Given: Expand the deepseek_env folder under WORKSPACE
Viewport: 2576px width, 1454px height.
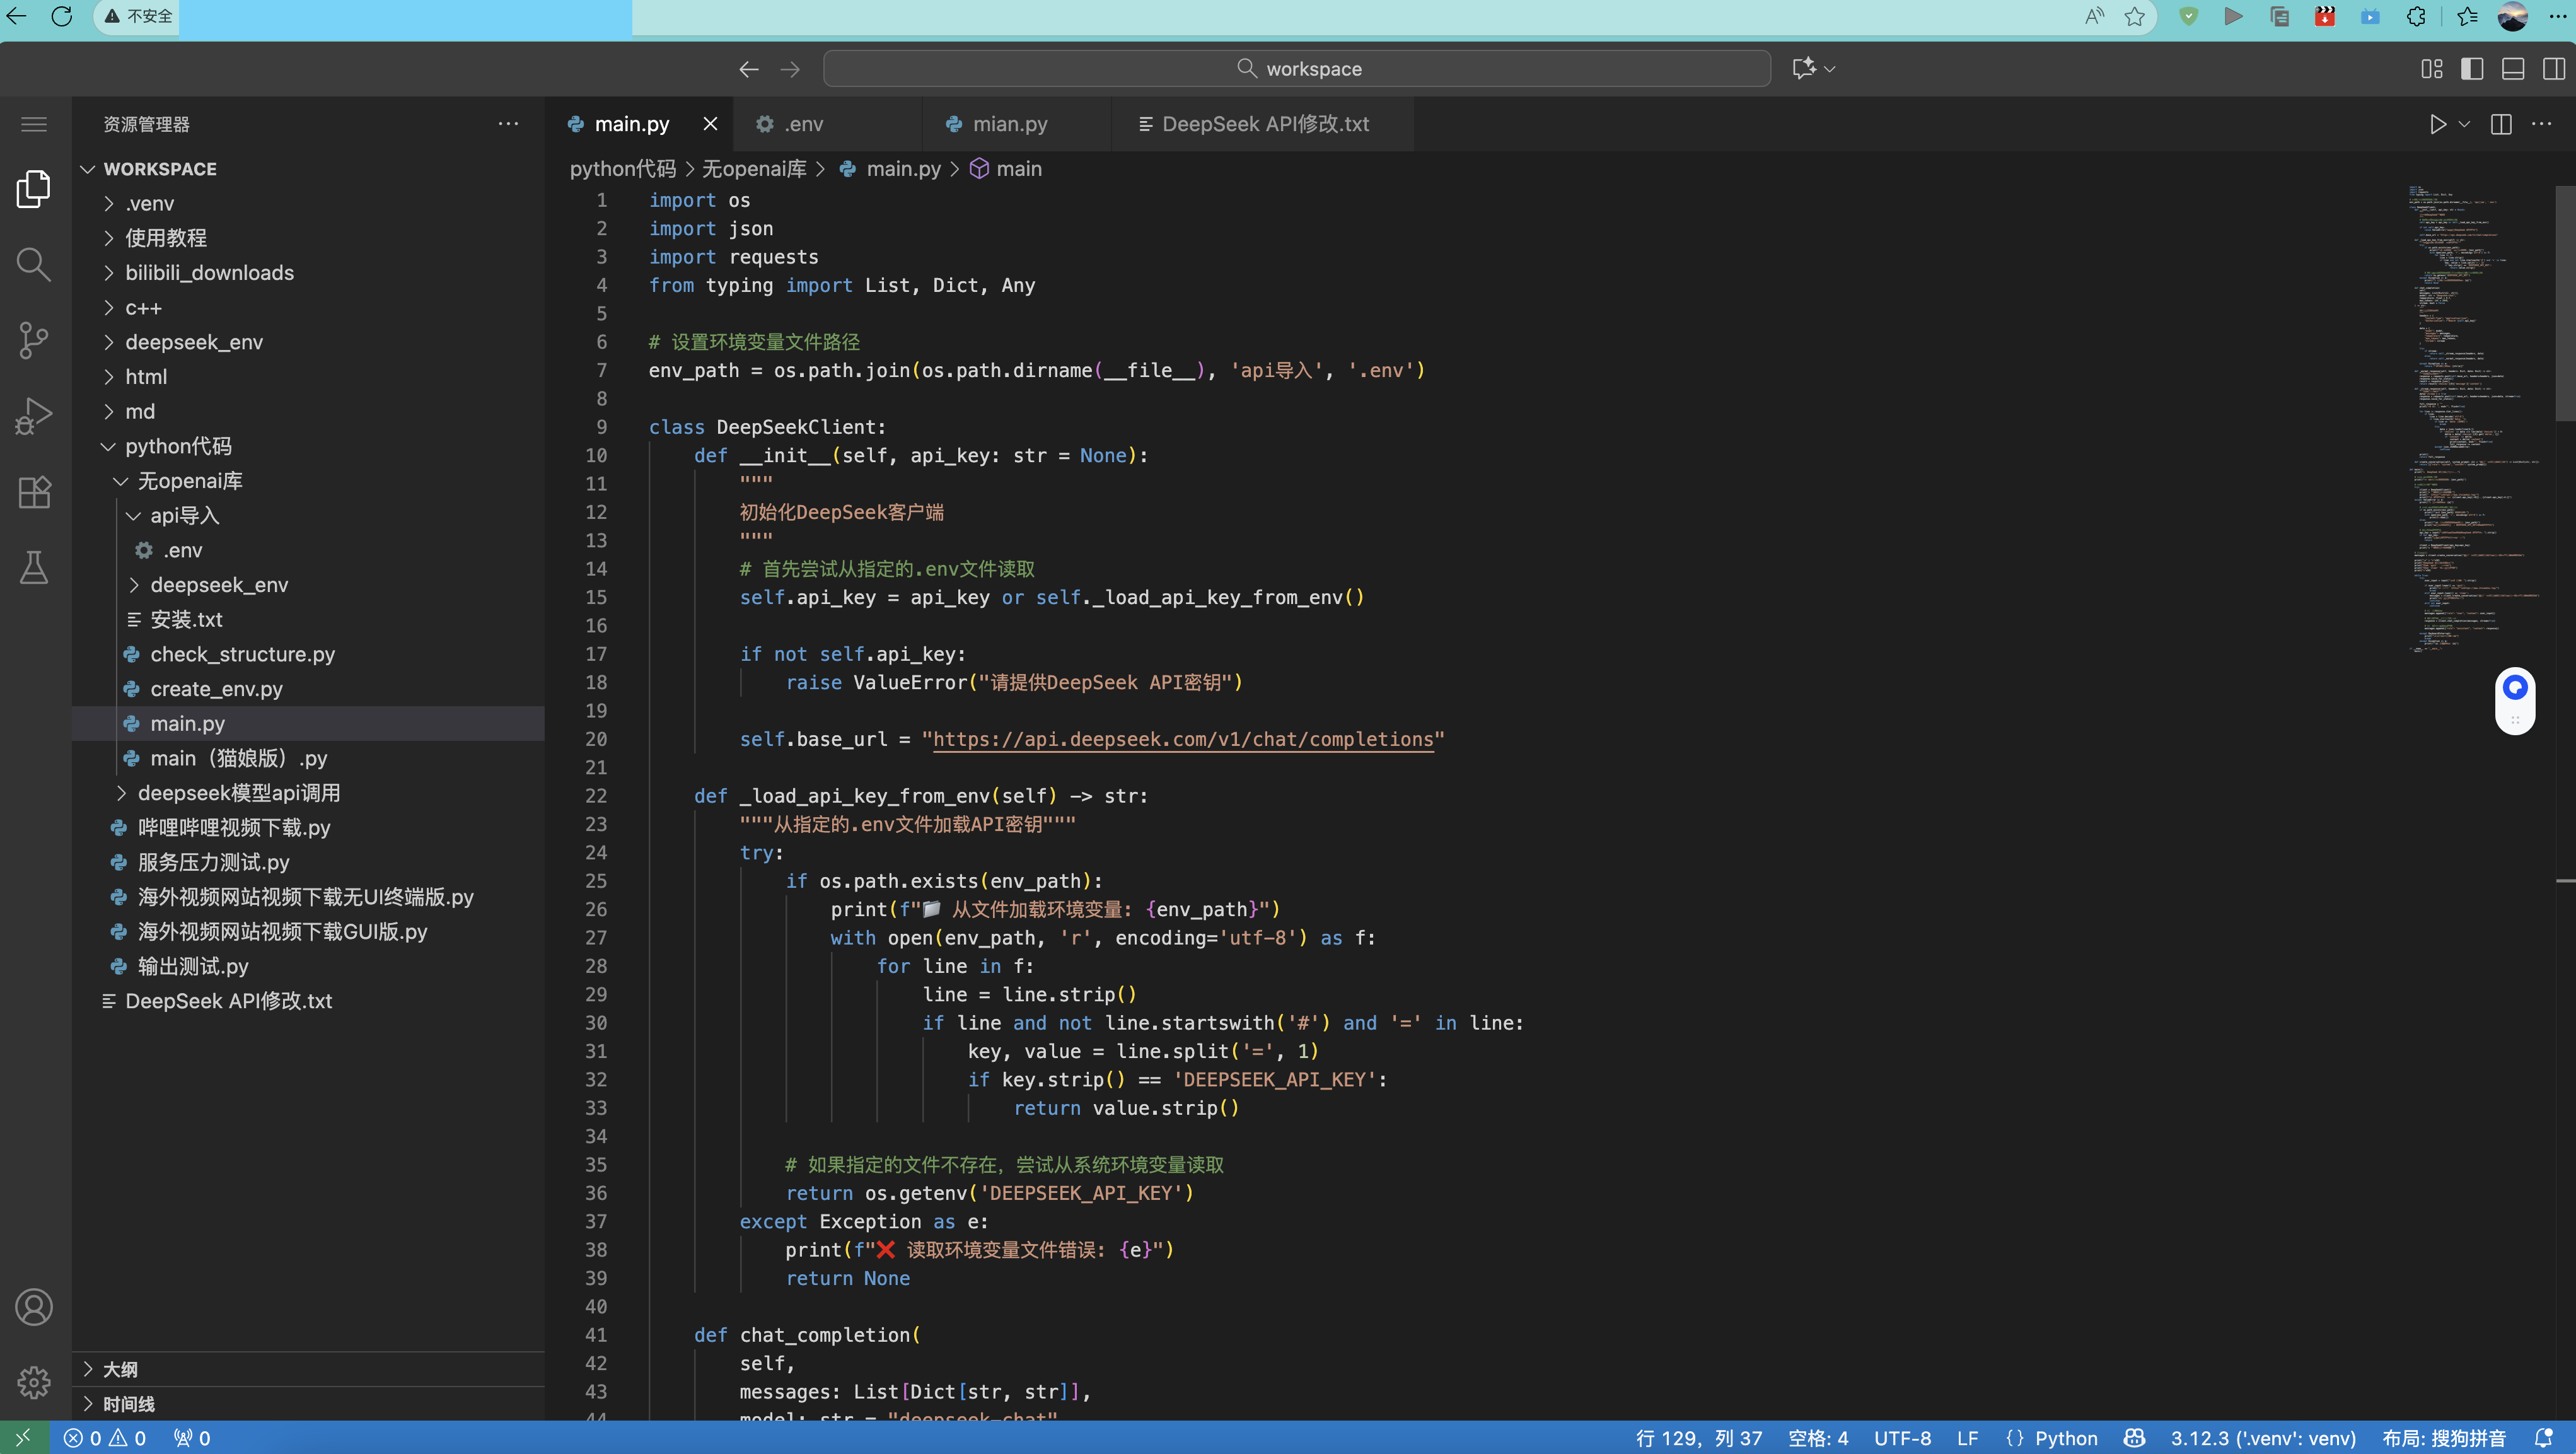Looking at the screenshot, I should (x=194, y=342).
